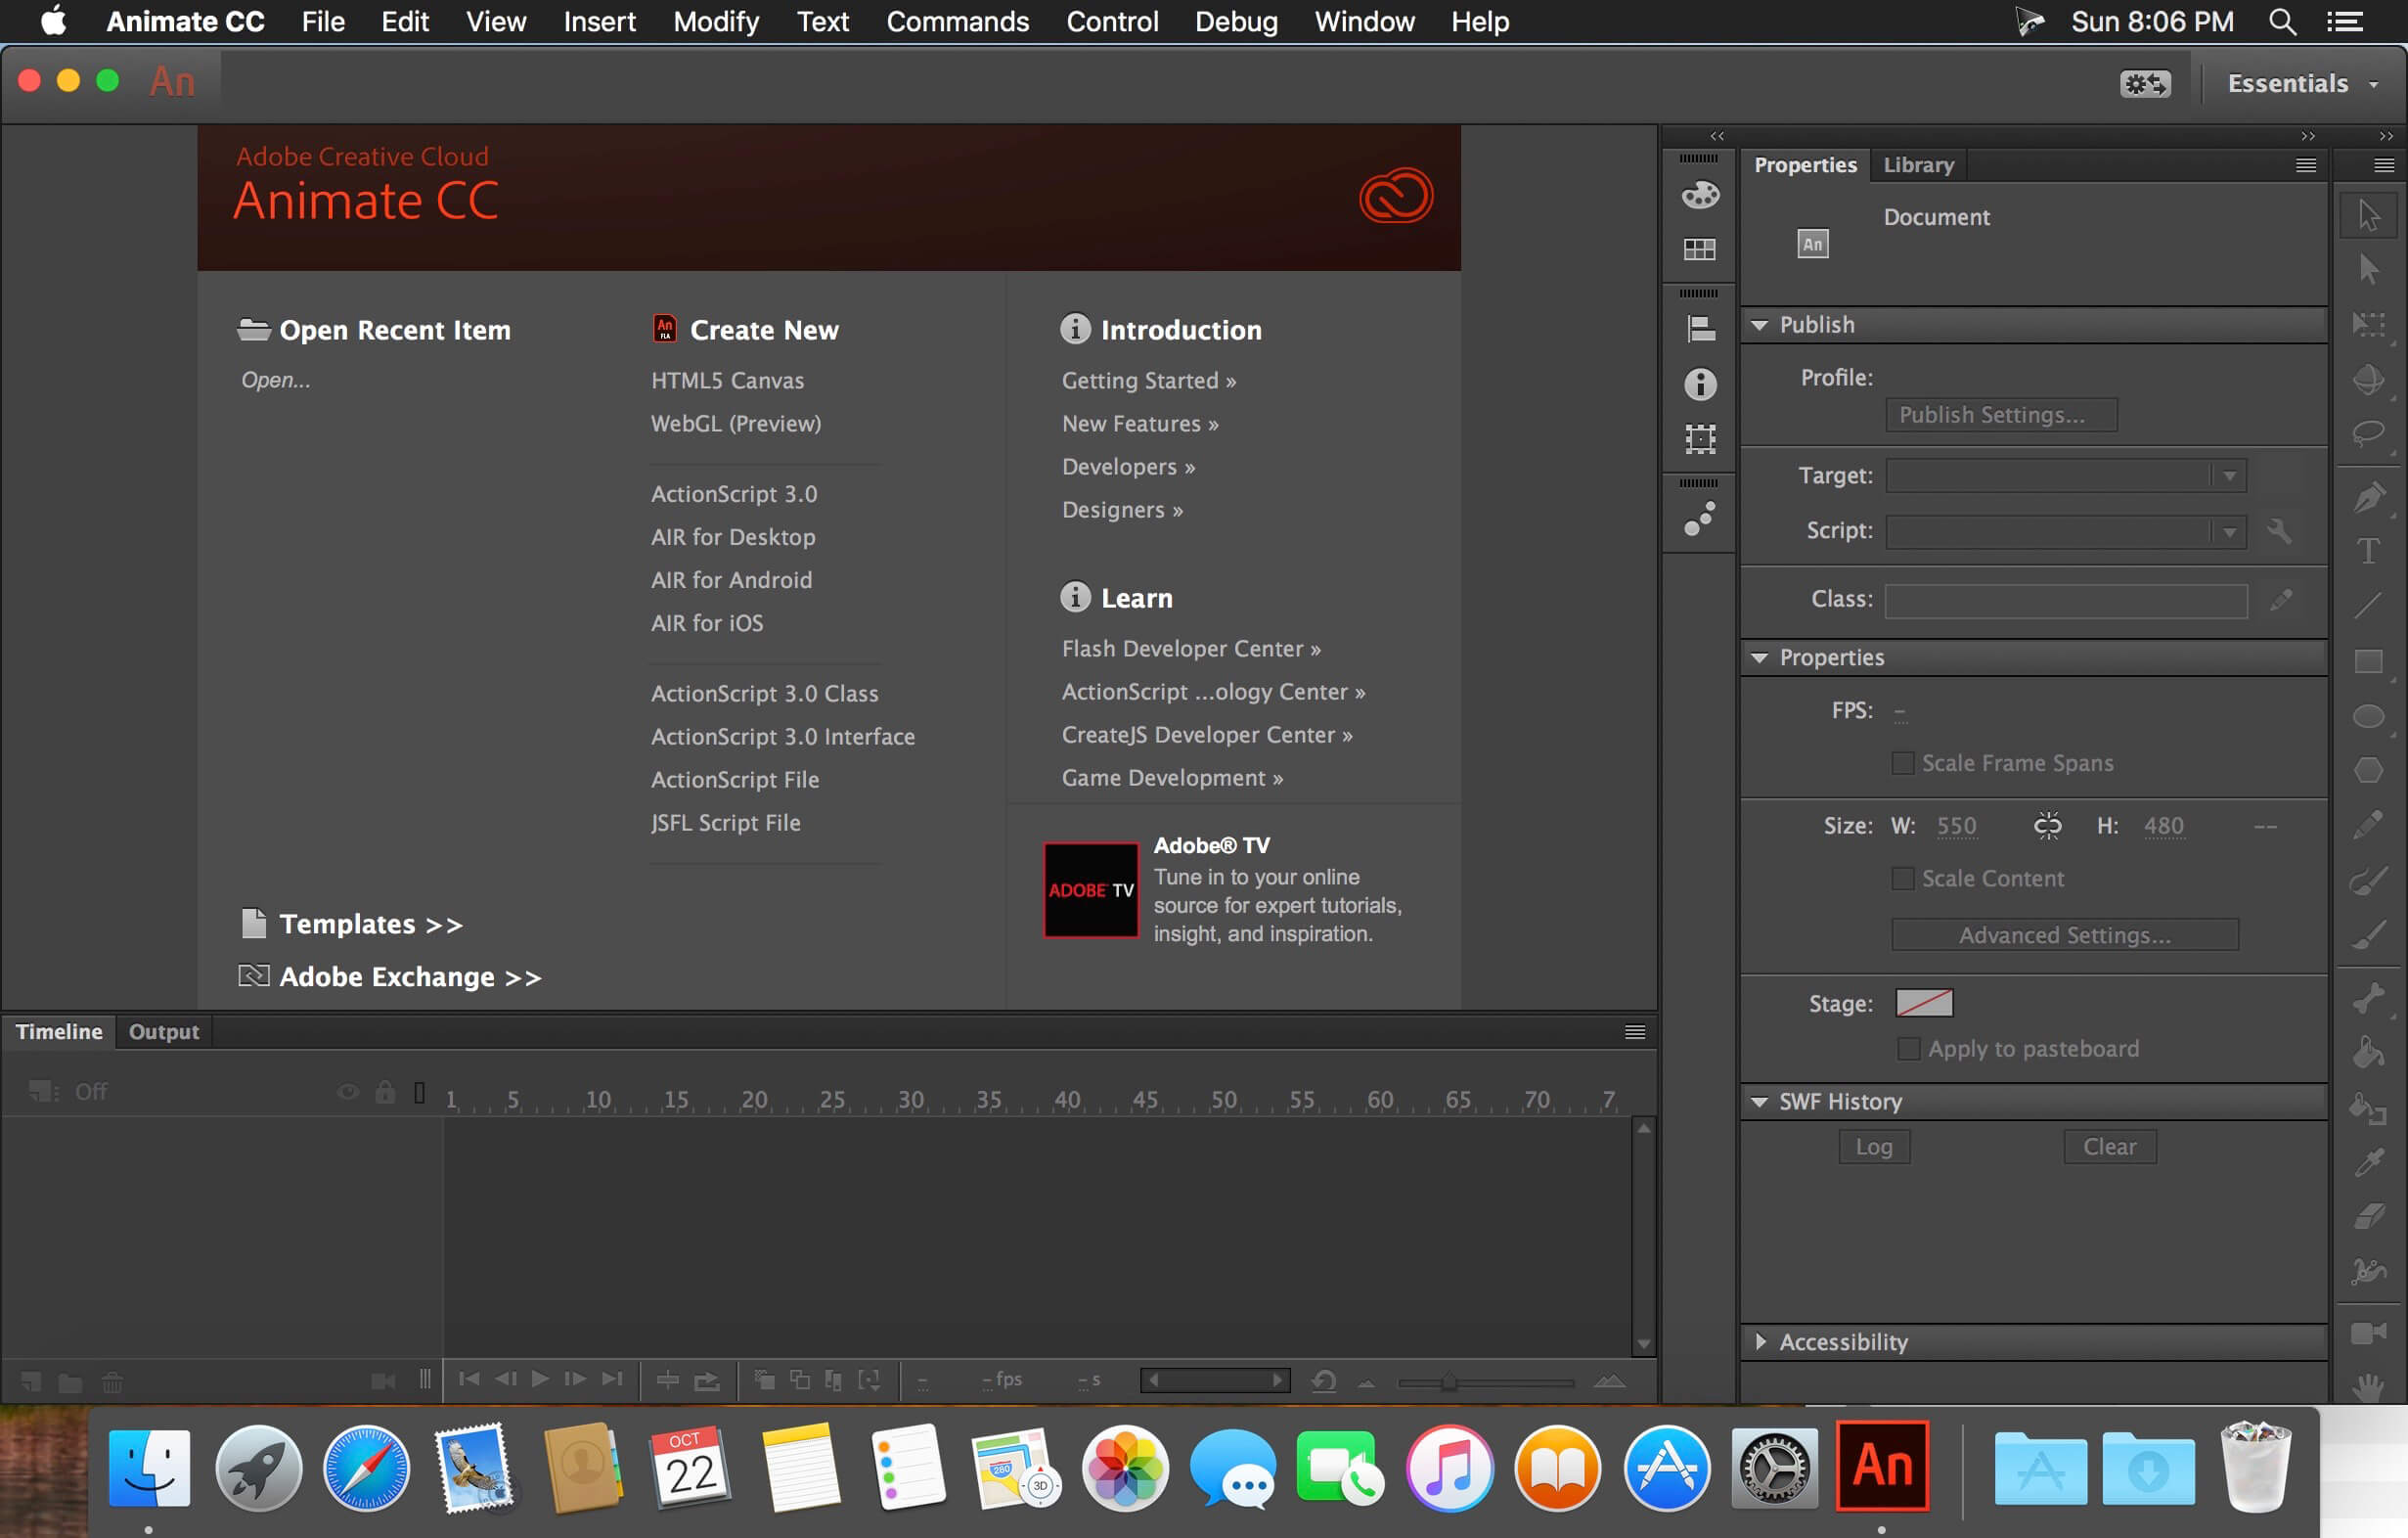The width and height of the screenshot is (2408, 1538).
Task: Select the Text tool
Action: (2368, 551)
